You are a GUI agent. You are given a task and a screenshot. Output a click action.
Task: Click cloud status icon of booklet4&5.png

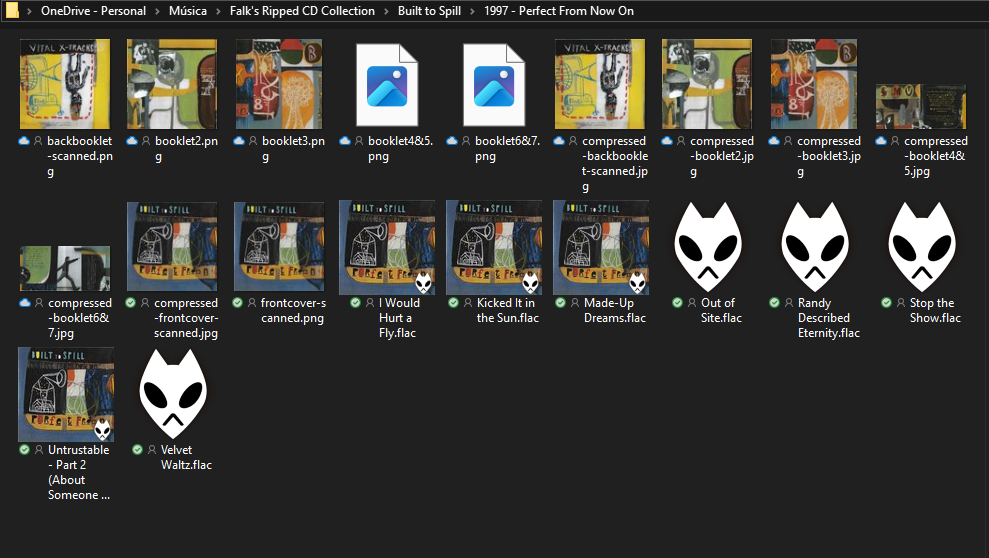click(344, 141)
